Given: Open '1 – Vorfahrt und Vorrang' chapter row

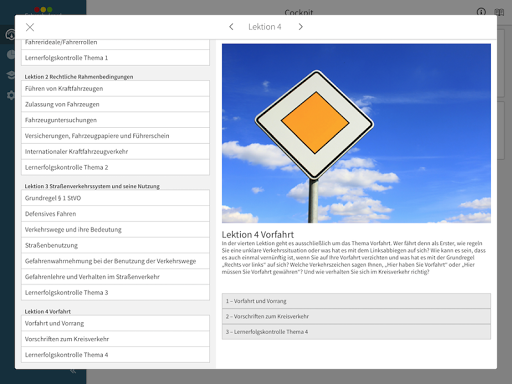Looking at the screenshot, I should tap(356, 301).
